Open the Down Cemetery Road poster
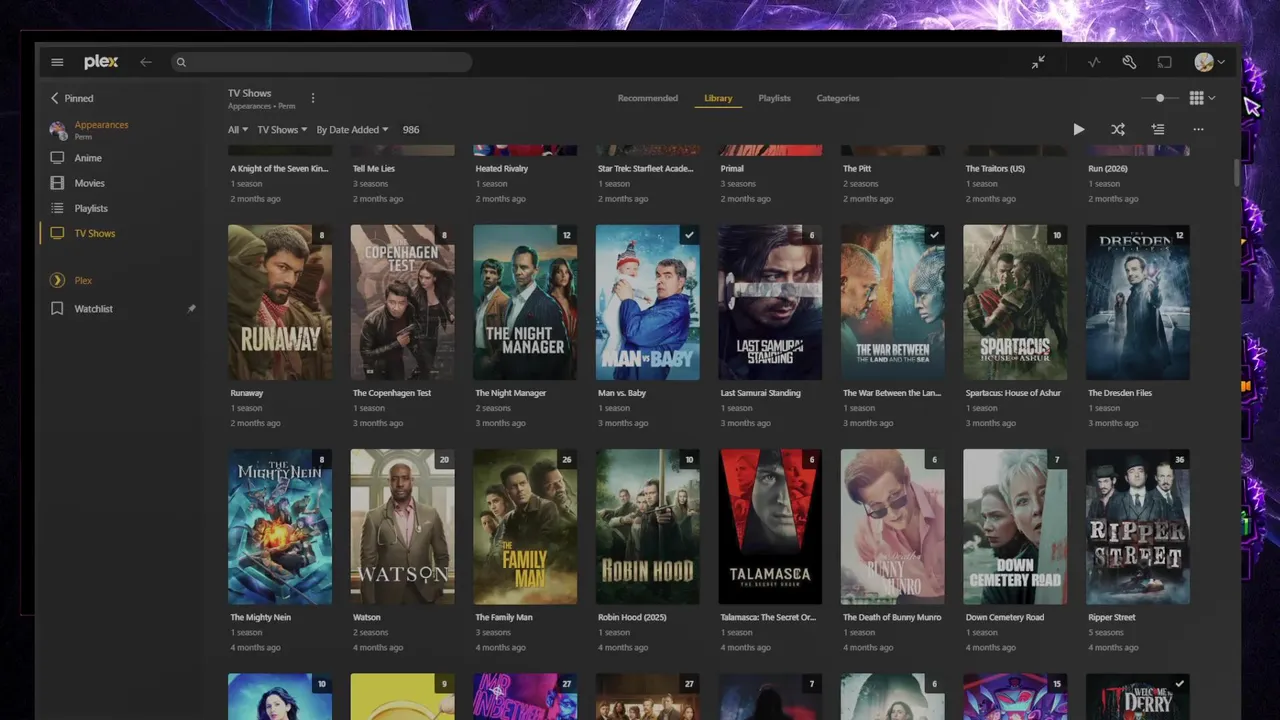Image resolution: width=1280 pixels, height=720 pixels. [x=1015, y=526]
